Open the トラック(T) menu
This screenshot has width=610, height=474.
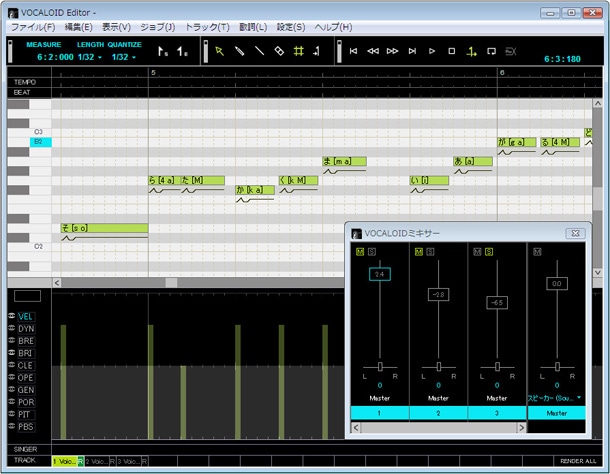tap(207, 27)
